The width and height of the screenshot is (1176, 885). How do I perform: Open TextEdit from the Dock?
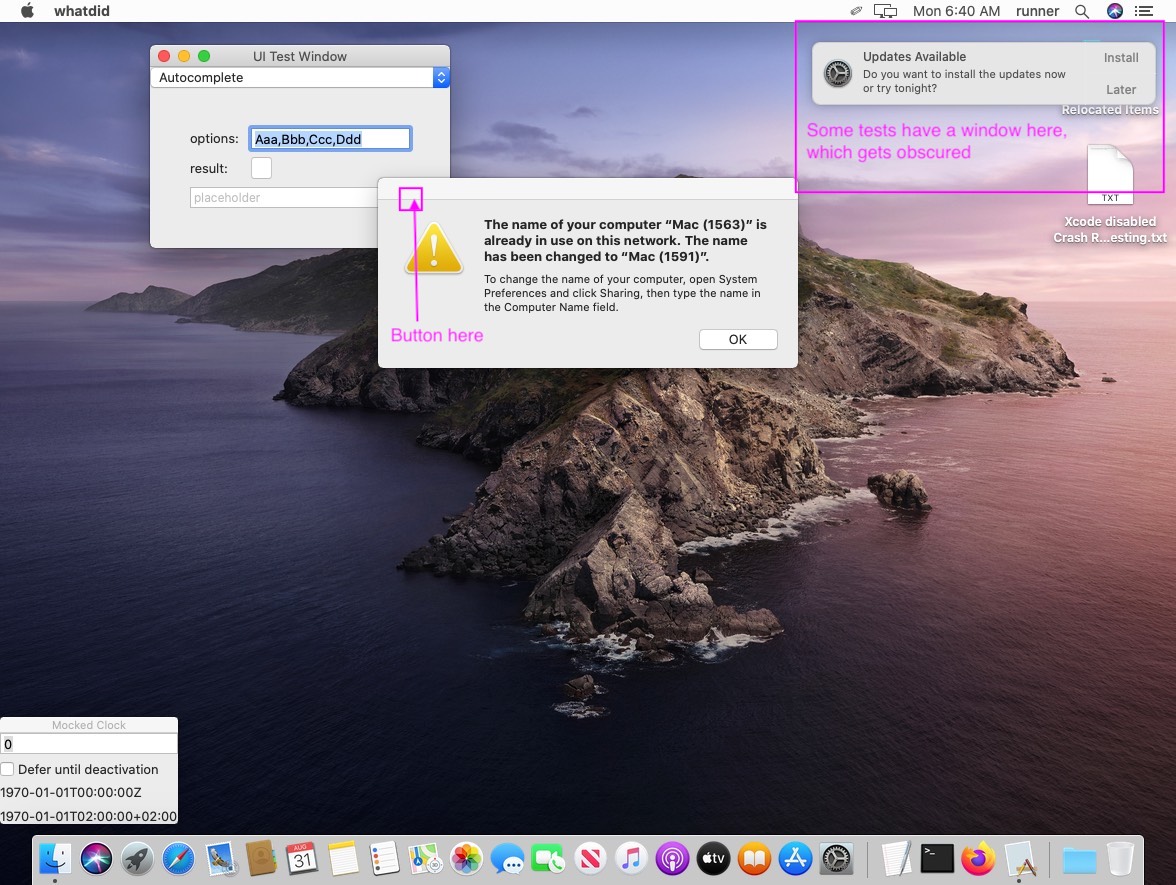pyautogui.click(x=895, y=858)
